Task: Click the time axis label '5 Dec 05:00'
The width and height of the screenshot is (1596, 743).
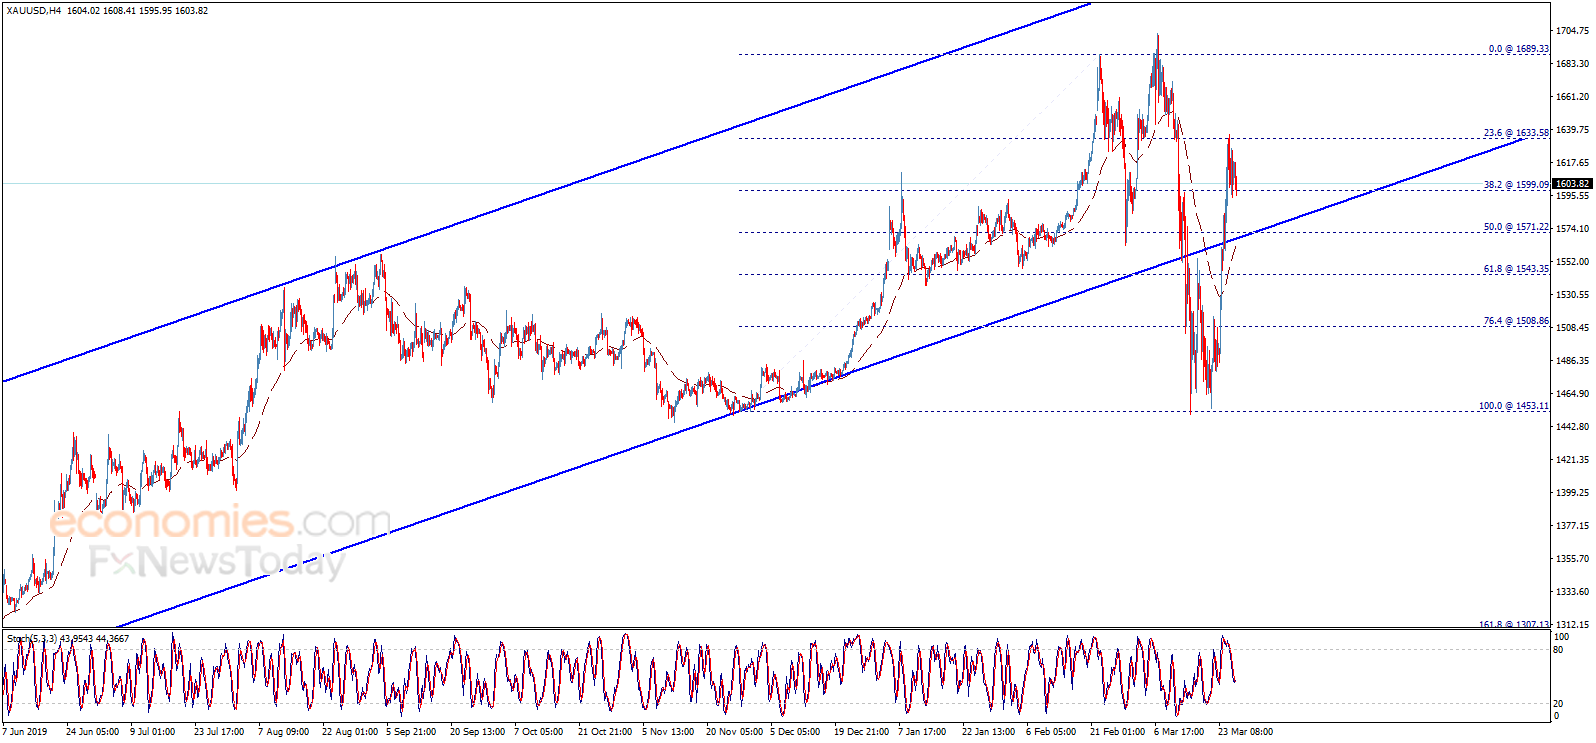Action: pos(795,732)
